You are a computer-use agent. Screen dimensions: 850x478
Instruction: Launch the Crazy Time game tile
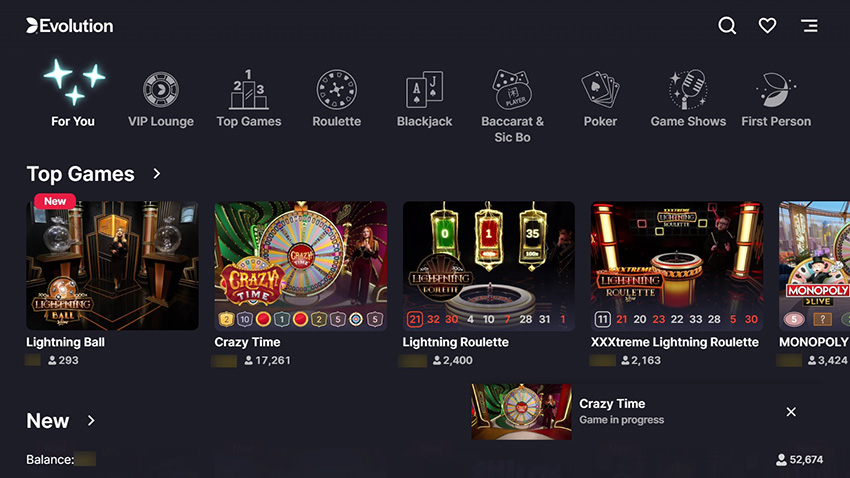[301, 266]
